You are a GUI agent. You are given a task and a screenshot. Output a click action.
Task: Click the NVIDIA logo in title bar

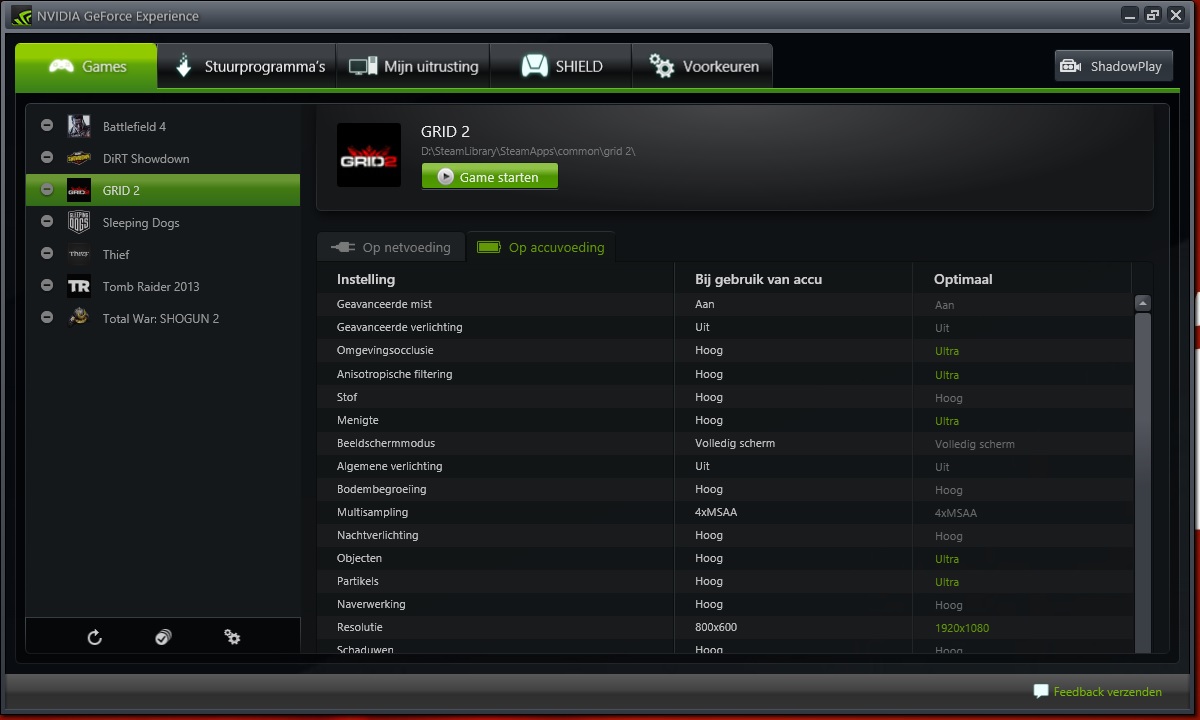tap(21, 15)
